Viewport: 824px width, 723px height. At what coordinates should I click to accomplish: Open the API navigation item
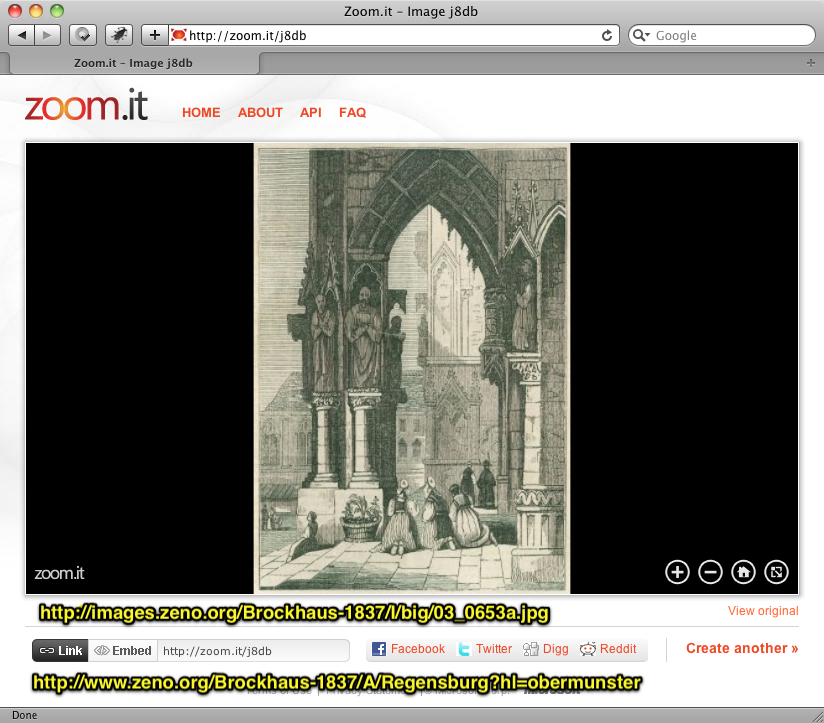pos(311,112)
